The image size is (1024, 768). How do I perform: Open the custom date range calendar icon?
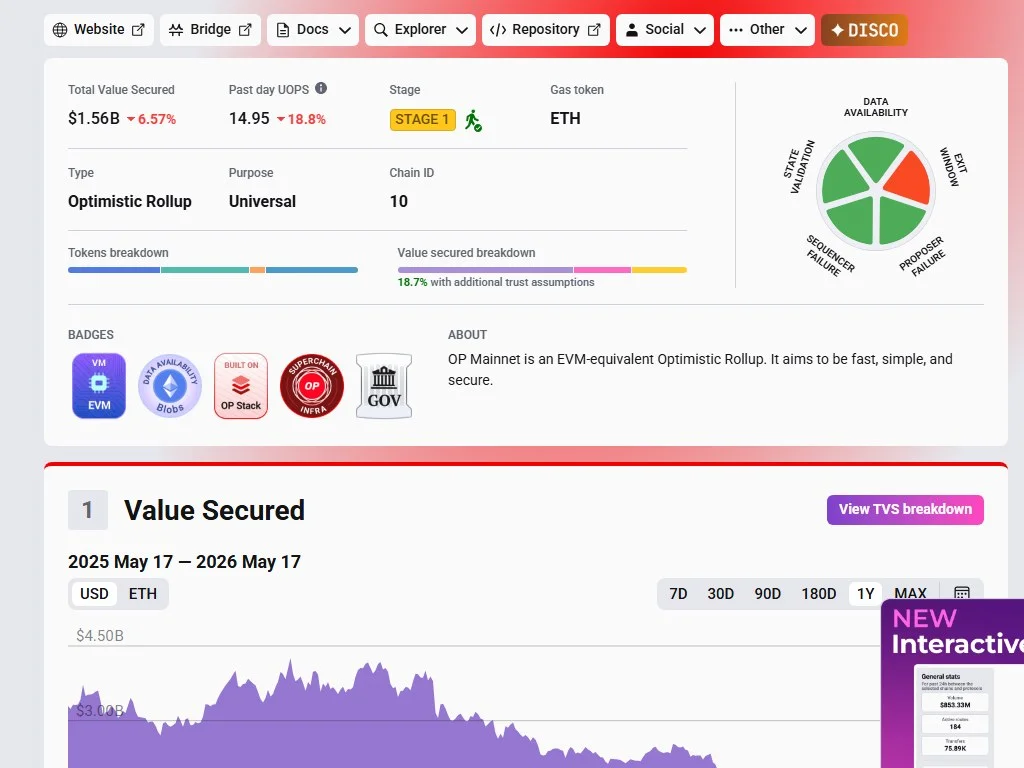(x=962, y=592)
